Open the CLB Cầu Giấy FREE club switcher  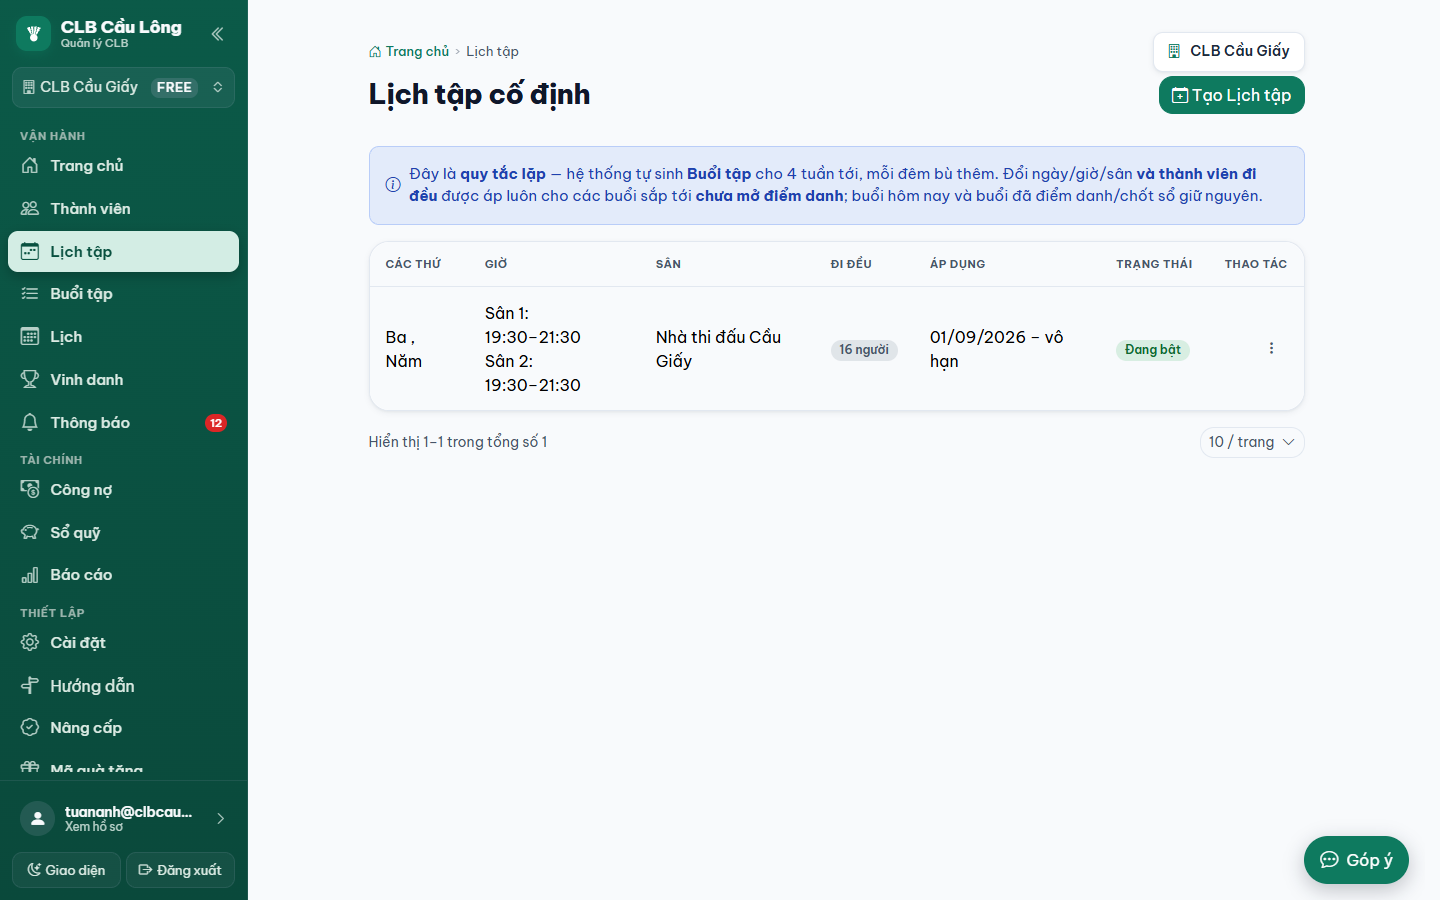(124, 87)
